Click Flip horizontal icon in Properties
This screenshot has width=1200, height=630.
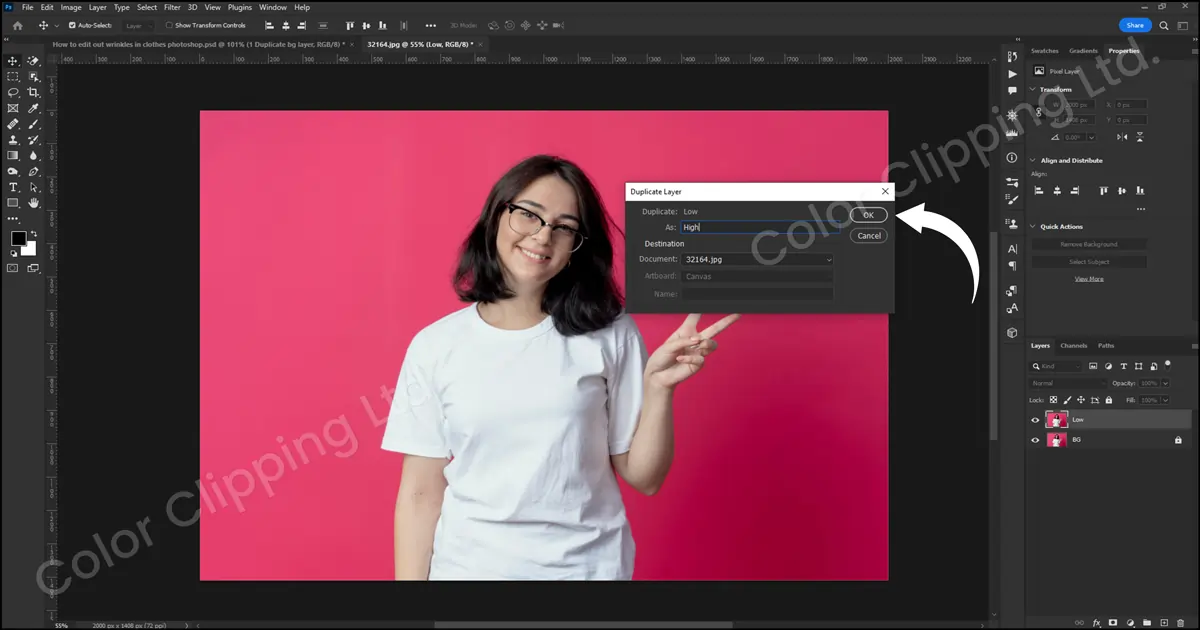[1123, 137]
